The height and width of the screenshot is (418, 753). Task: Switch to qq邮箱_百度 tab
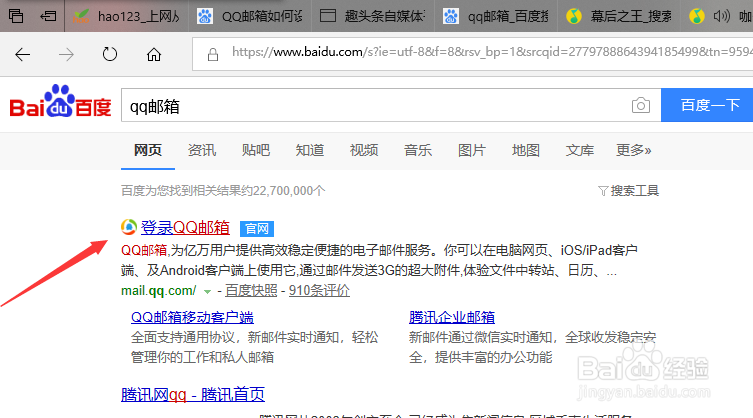496,16
